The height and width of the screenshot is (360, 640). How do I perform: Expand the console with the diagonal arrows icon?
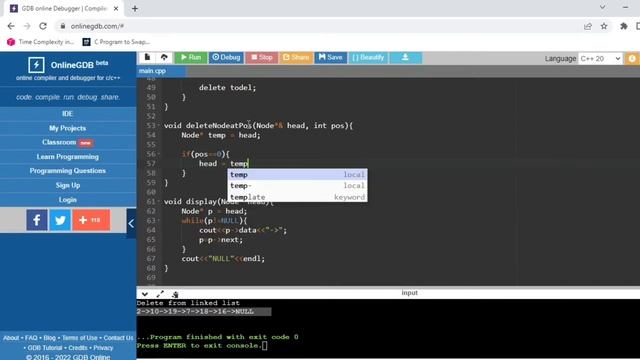(160, 294)
